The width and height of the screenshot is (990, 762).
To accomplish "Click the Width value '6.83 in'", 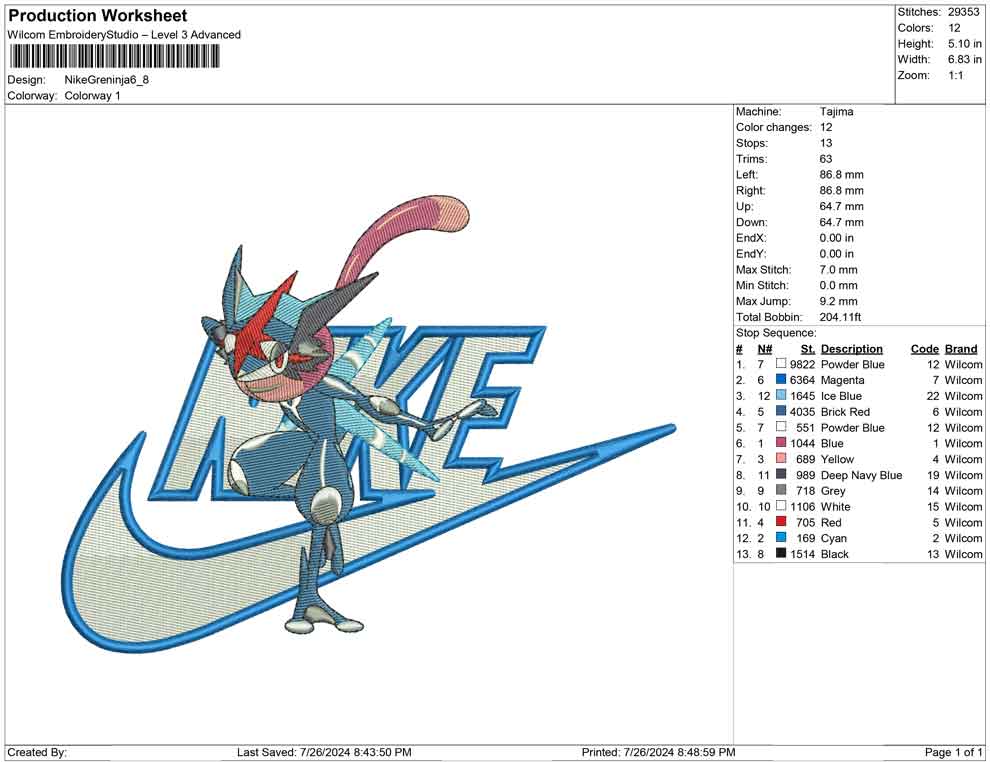I will coord(964,59).
